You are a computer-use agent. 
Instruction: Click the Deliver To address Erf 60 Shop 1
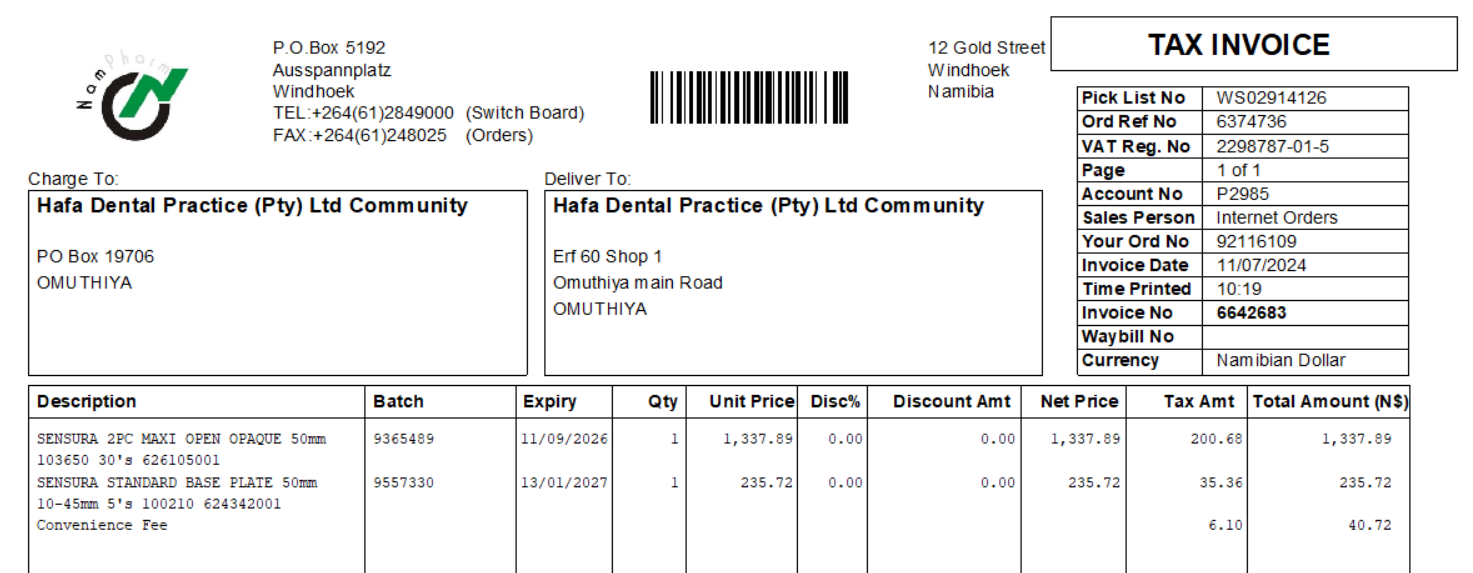point(607,257)
